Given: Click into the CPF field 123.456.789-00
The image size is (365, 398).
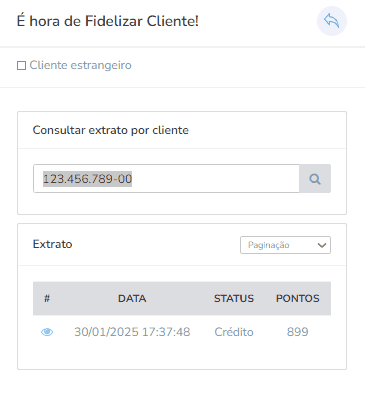Looking at the screenshot, I should [x=166, y=178].
